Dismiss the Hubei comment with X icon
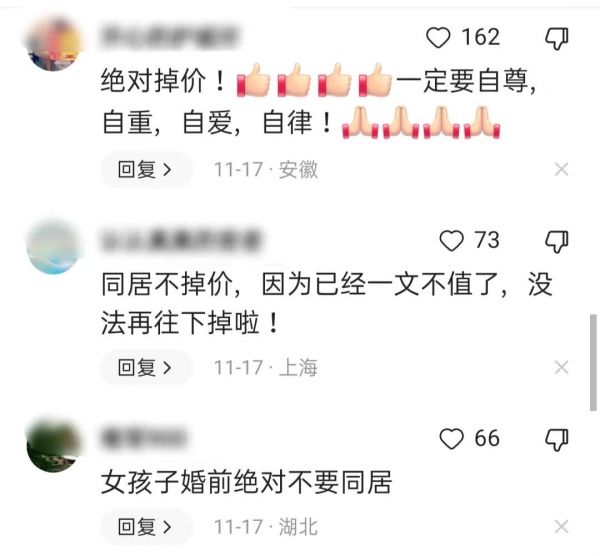Image resolution: width=600 pixels, height=556 pixels. tap(561, 527)
